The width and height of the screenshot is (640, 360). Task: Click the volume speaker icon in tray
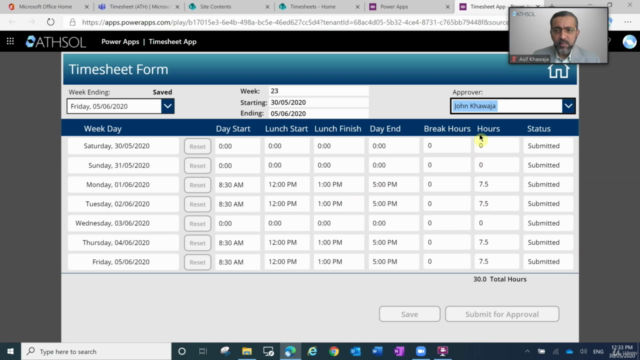coord(583,351)
